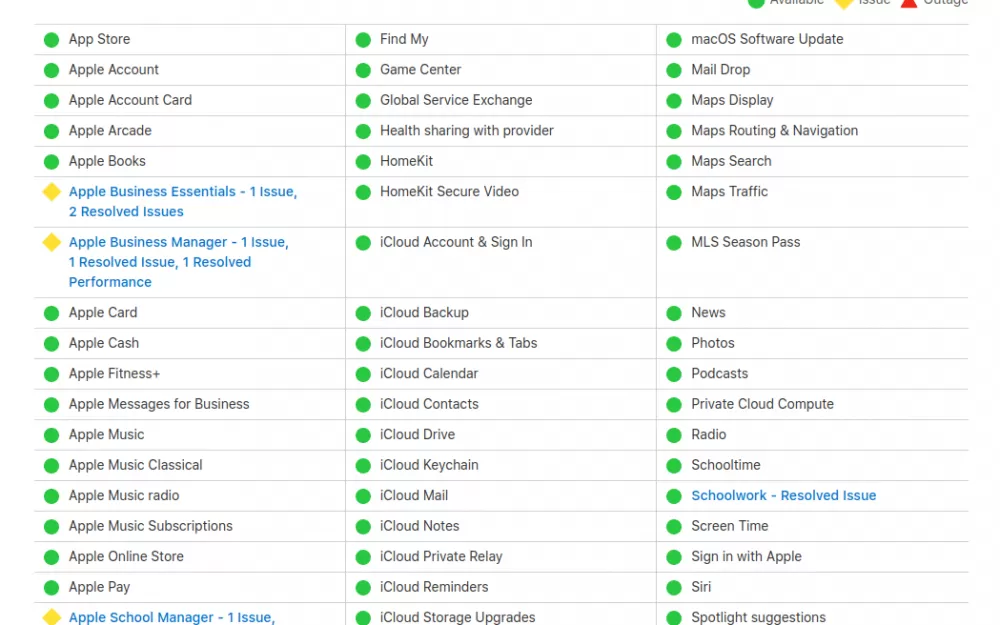
Task: Click the iCloud Reminders text
Action: point(434,587)
